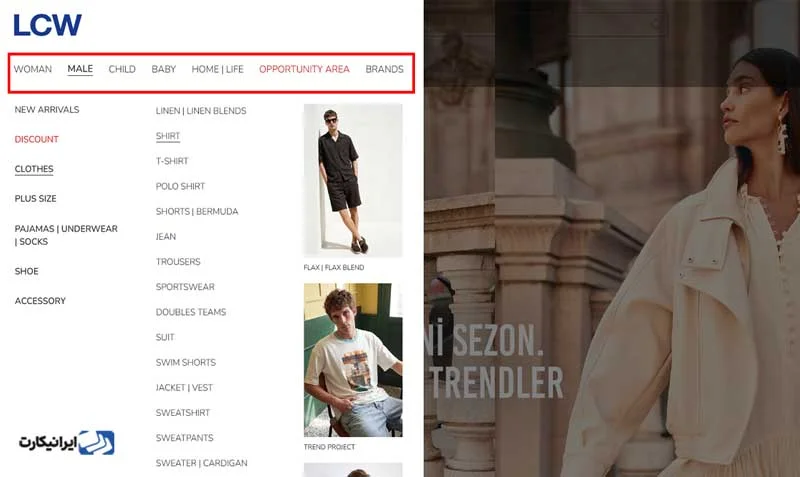Open the WOMAN menu tab
Image resolution: width=800 pixels, height=477 pixels.
(x=33, y=69)
